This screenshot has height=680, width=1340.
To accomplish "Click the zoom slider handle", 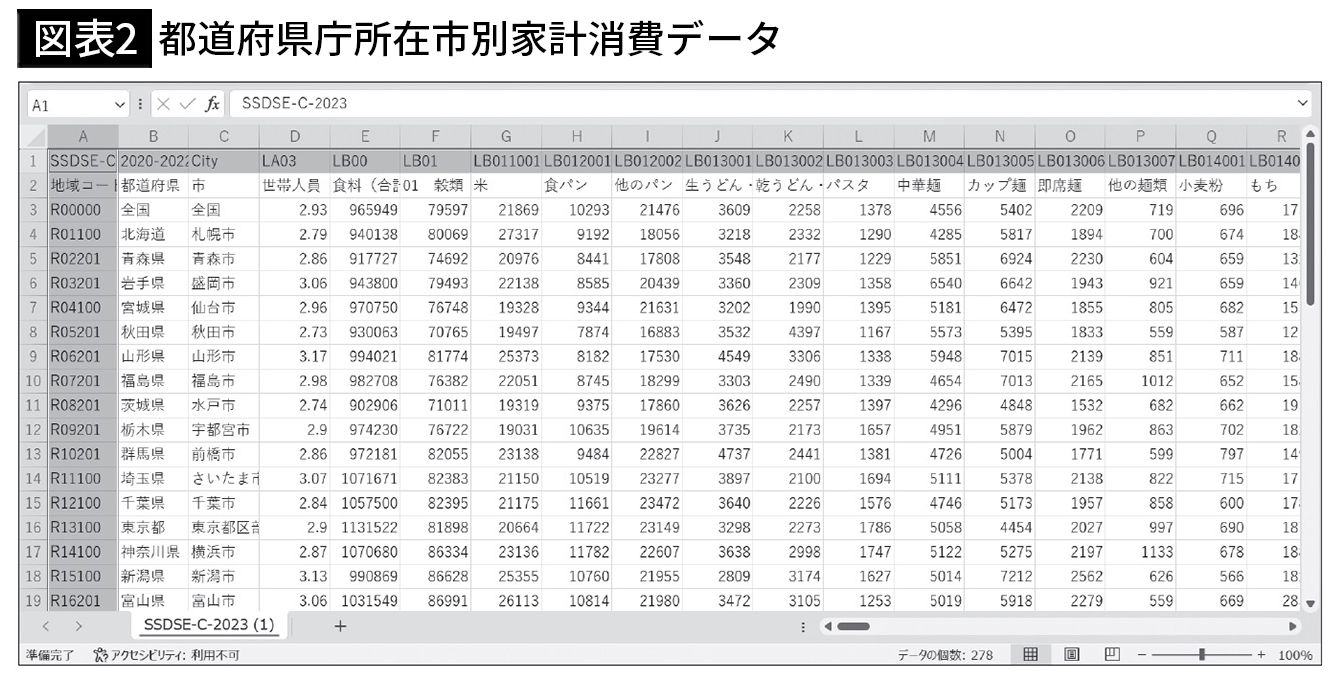I will (x=1202, y=655).
